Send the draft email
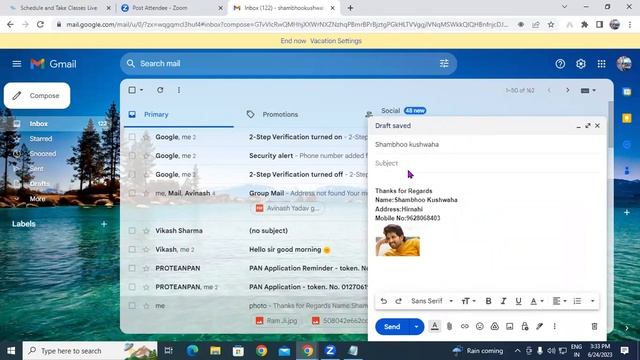The image size is (640, 360). pyautogui.click(x=392, y=327)
